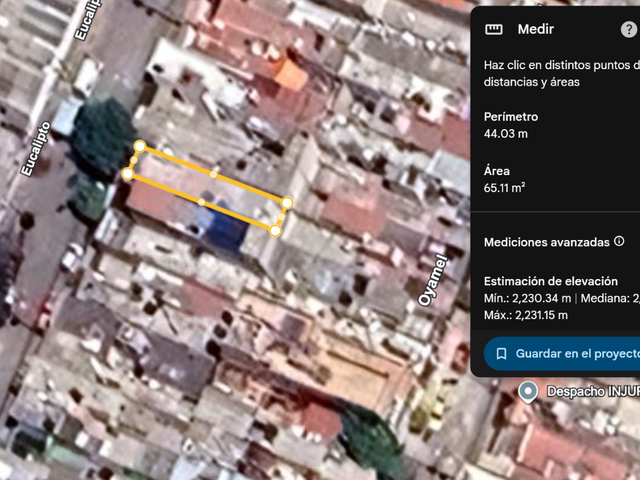Open the help question mark icon

click(x=629, y=29)
